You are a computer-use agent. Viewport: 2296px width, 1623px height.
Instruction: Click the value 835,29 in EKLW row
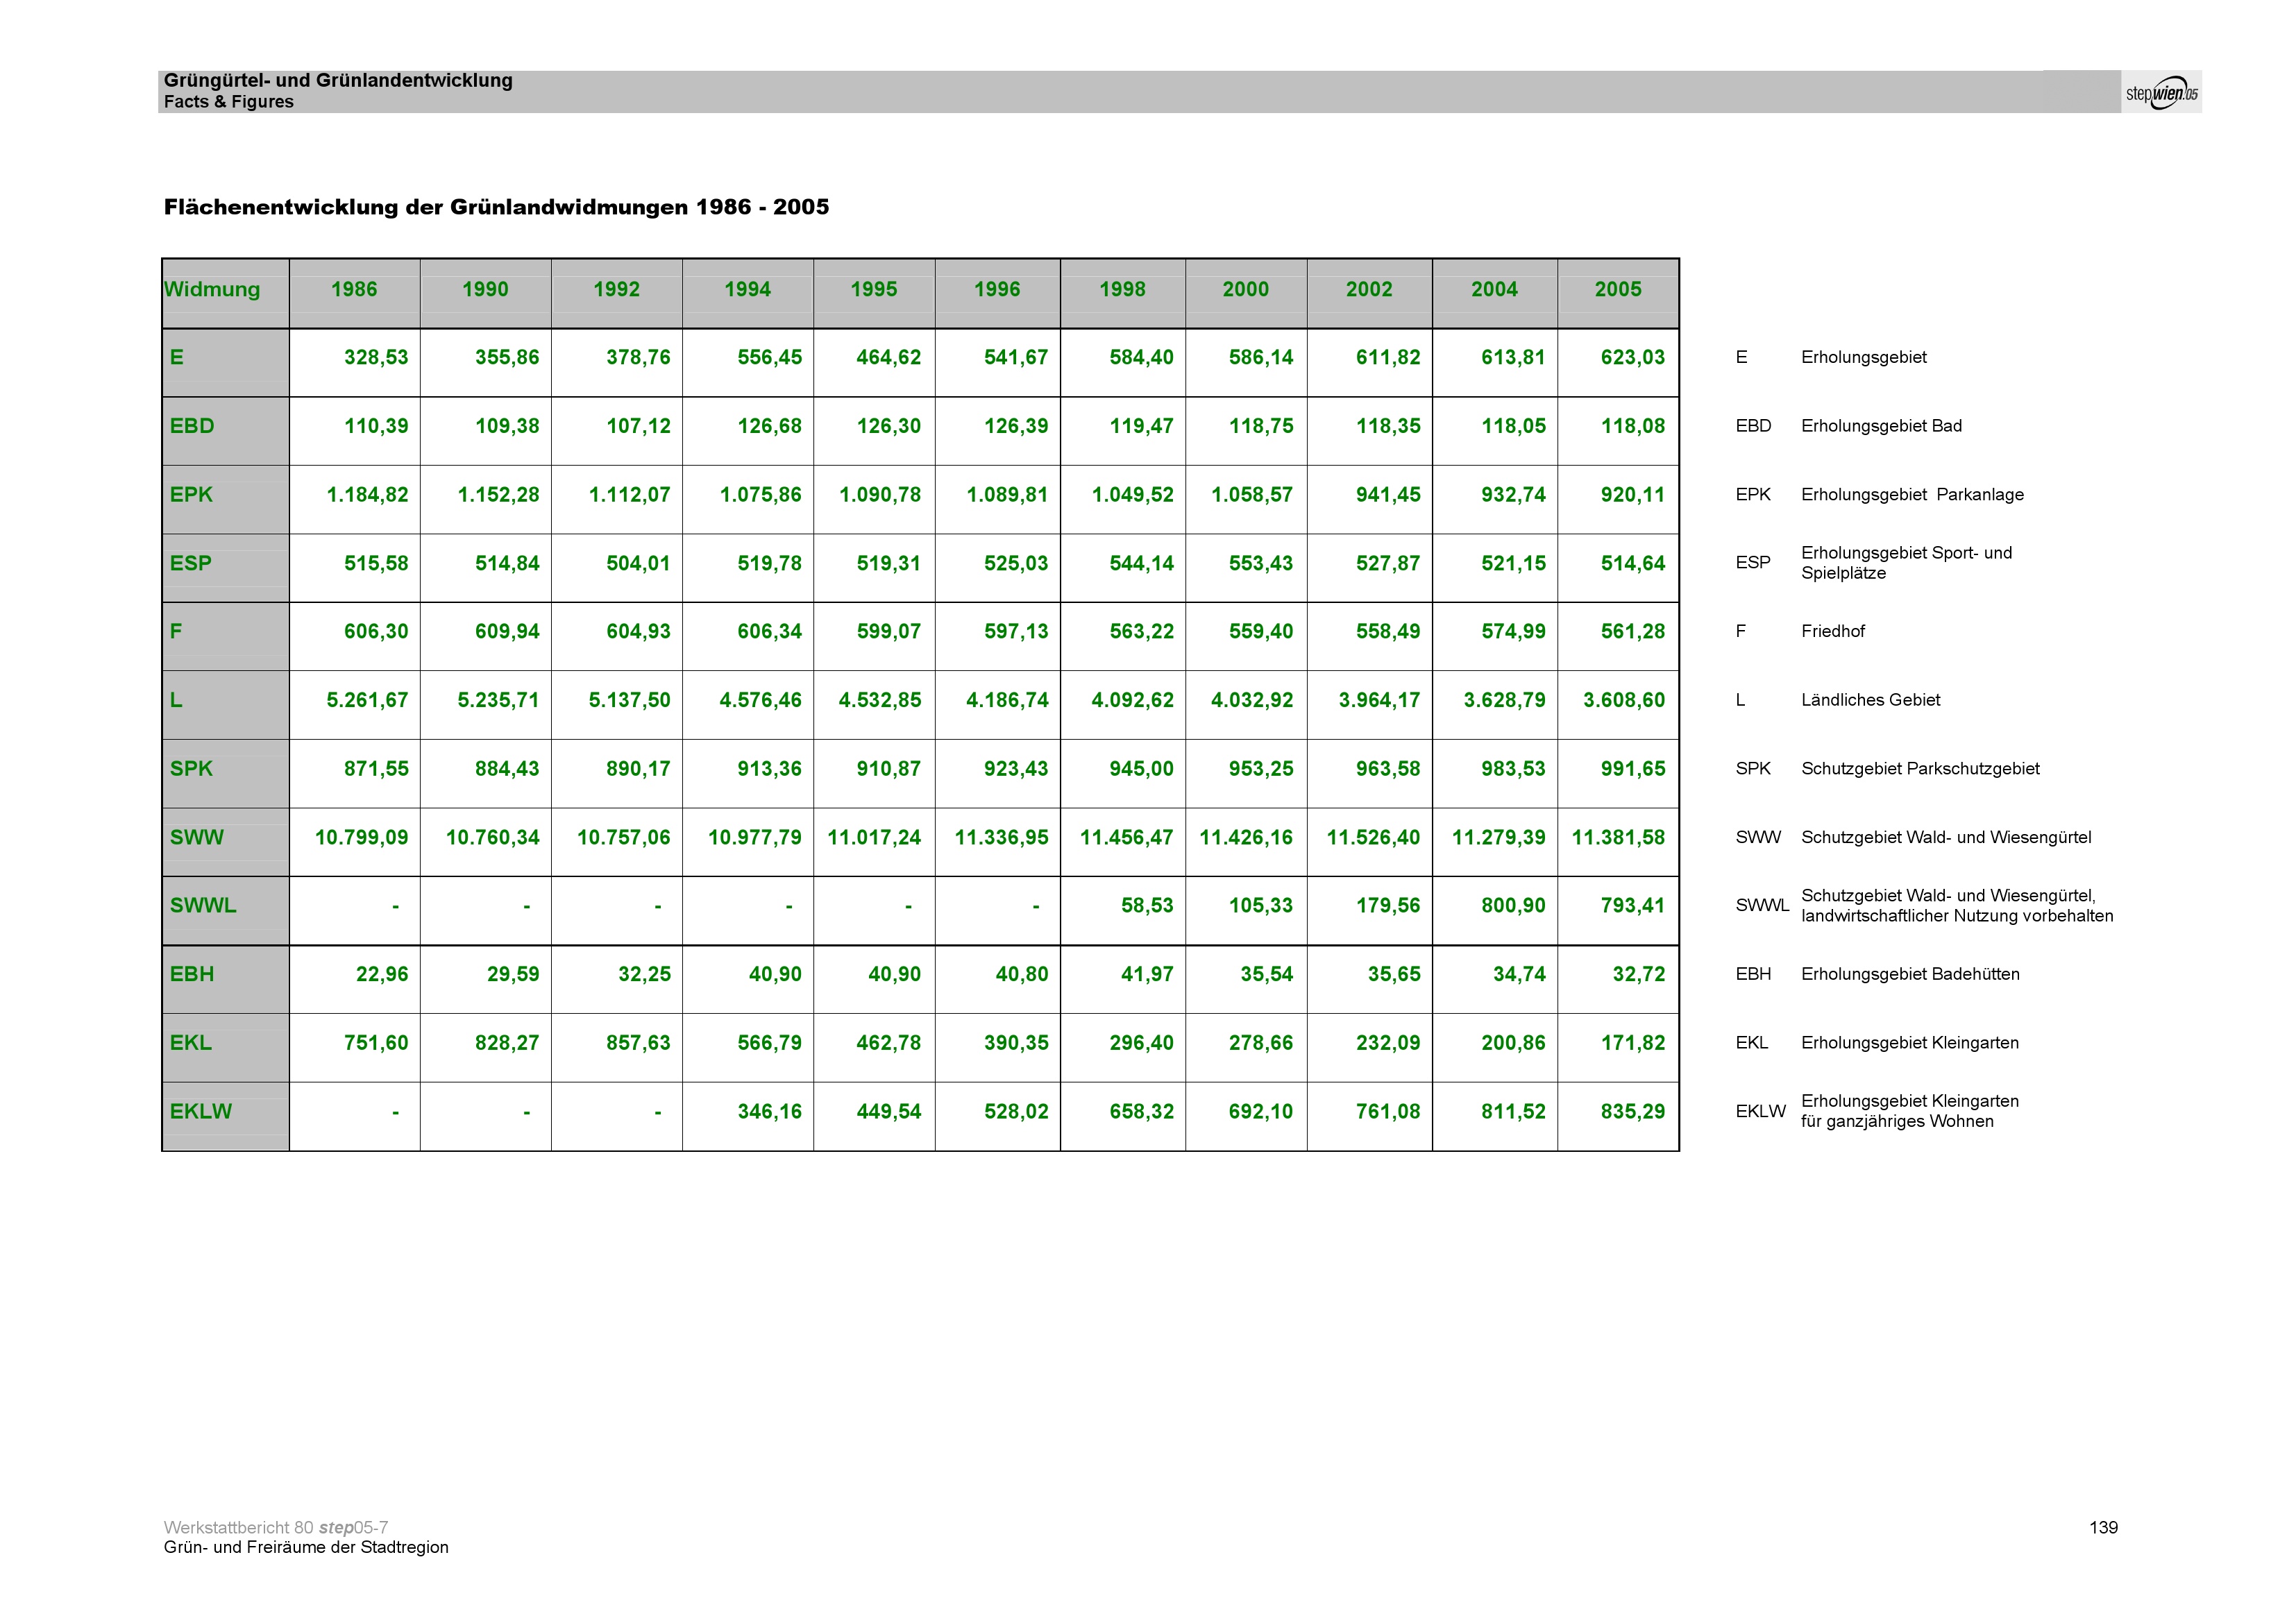pyautogui.click(x=1632, y=1112)
